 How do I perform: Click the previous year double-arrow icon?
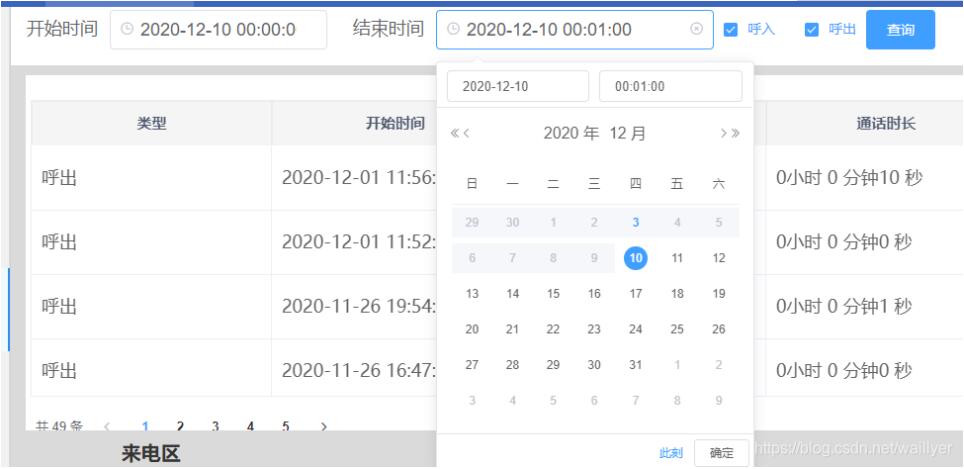(x=454, y=133)
